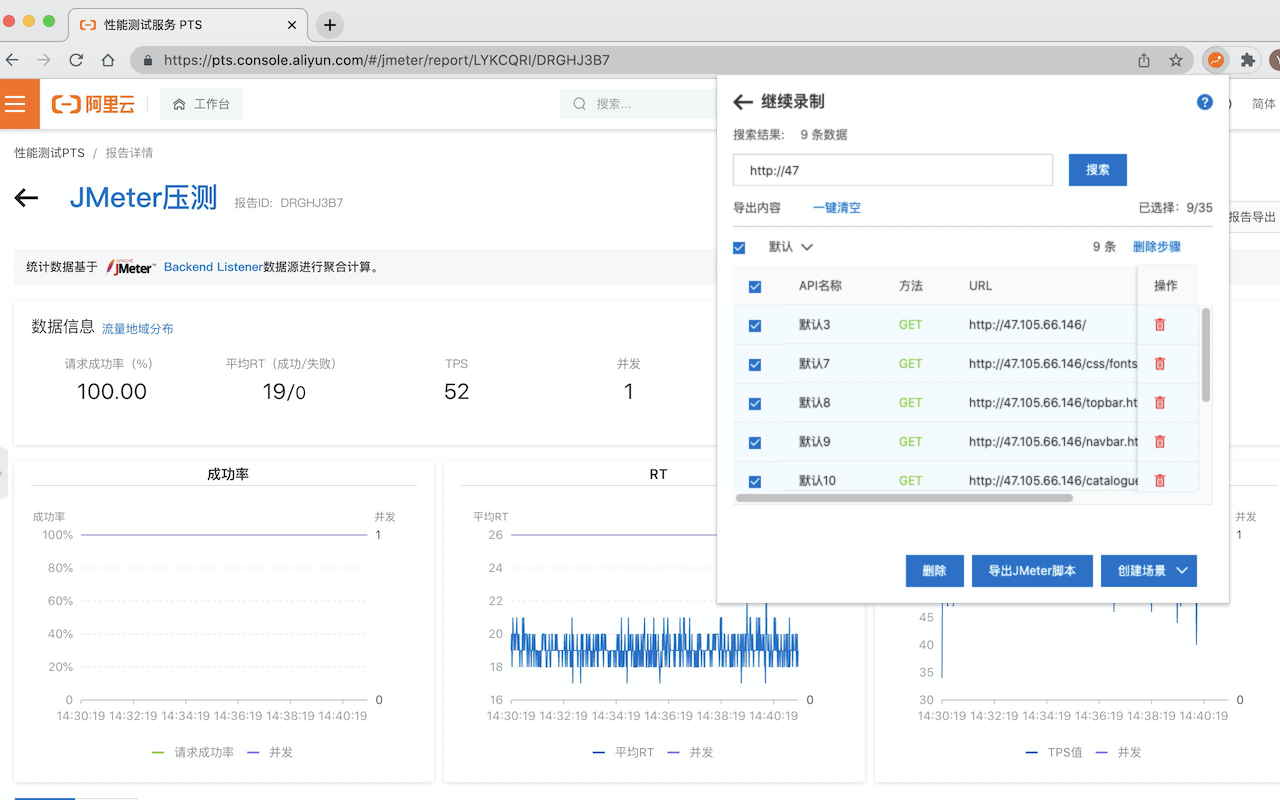The width and height of the screenshot is (1280, 800).
Task: Expand the 默认 group chevron
Action: (x=807, y=247)
